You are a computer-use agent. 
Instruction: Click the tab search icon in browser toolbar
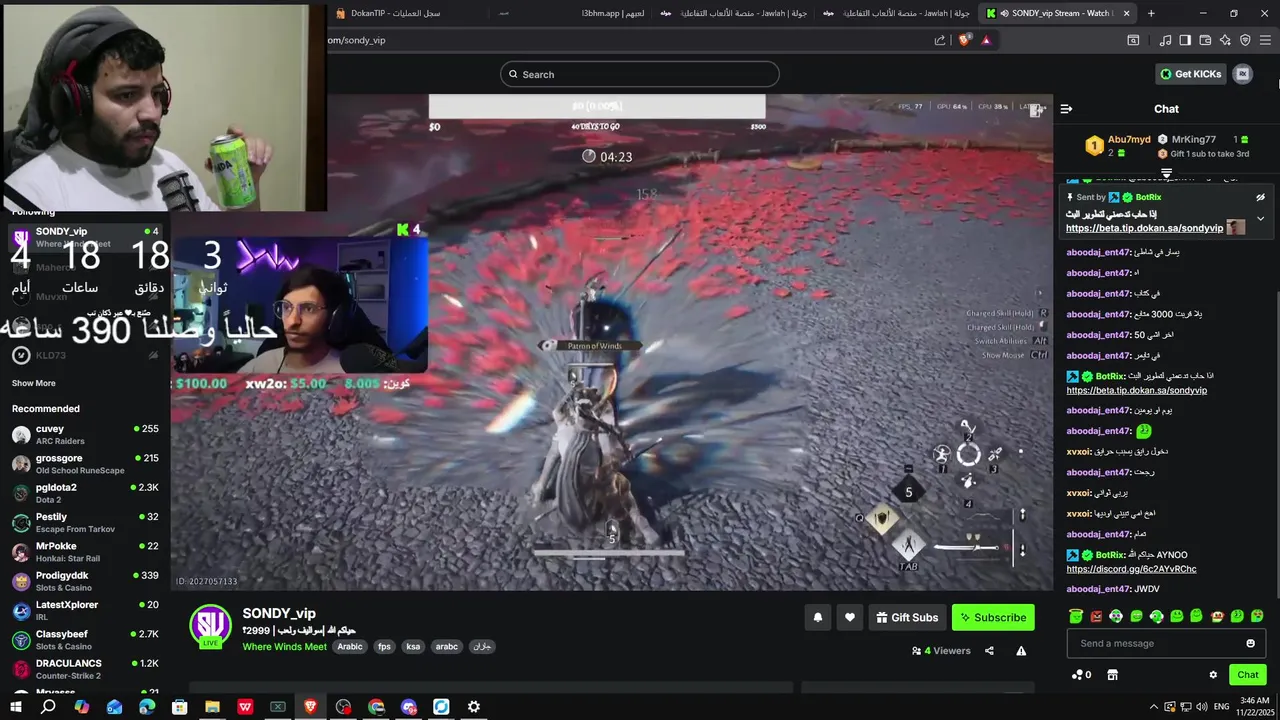(x=1133, y=40)
